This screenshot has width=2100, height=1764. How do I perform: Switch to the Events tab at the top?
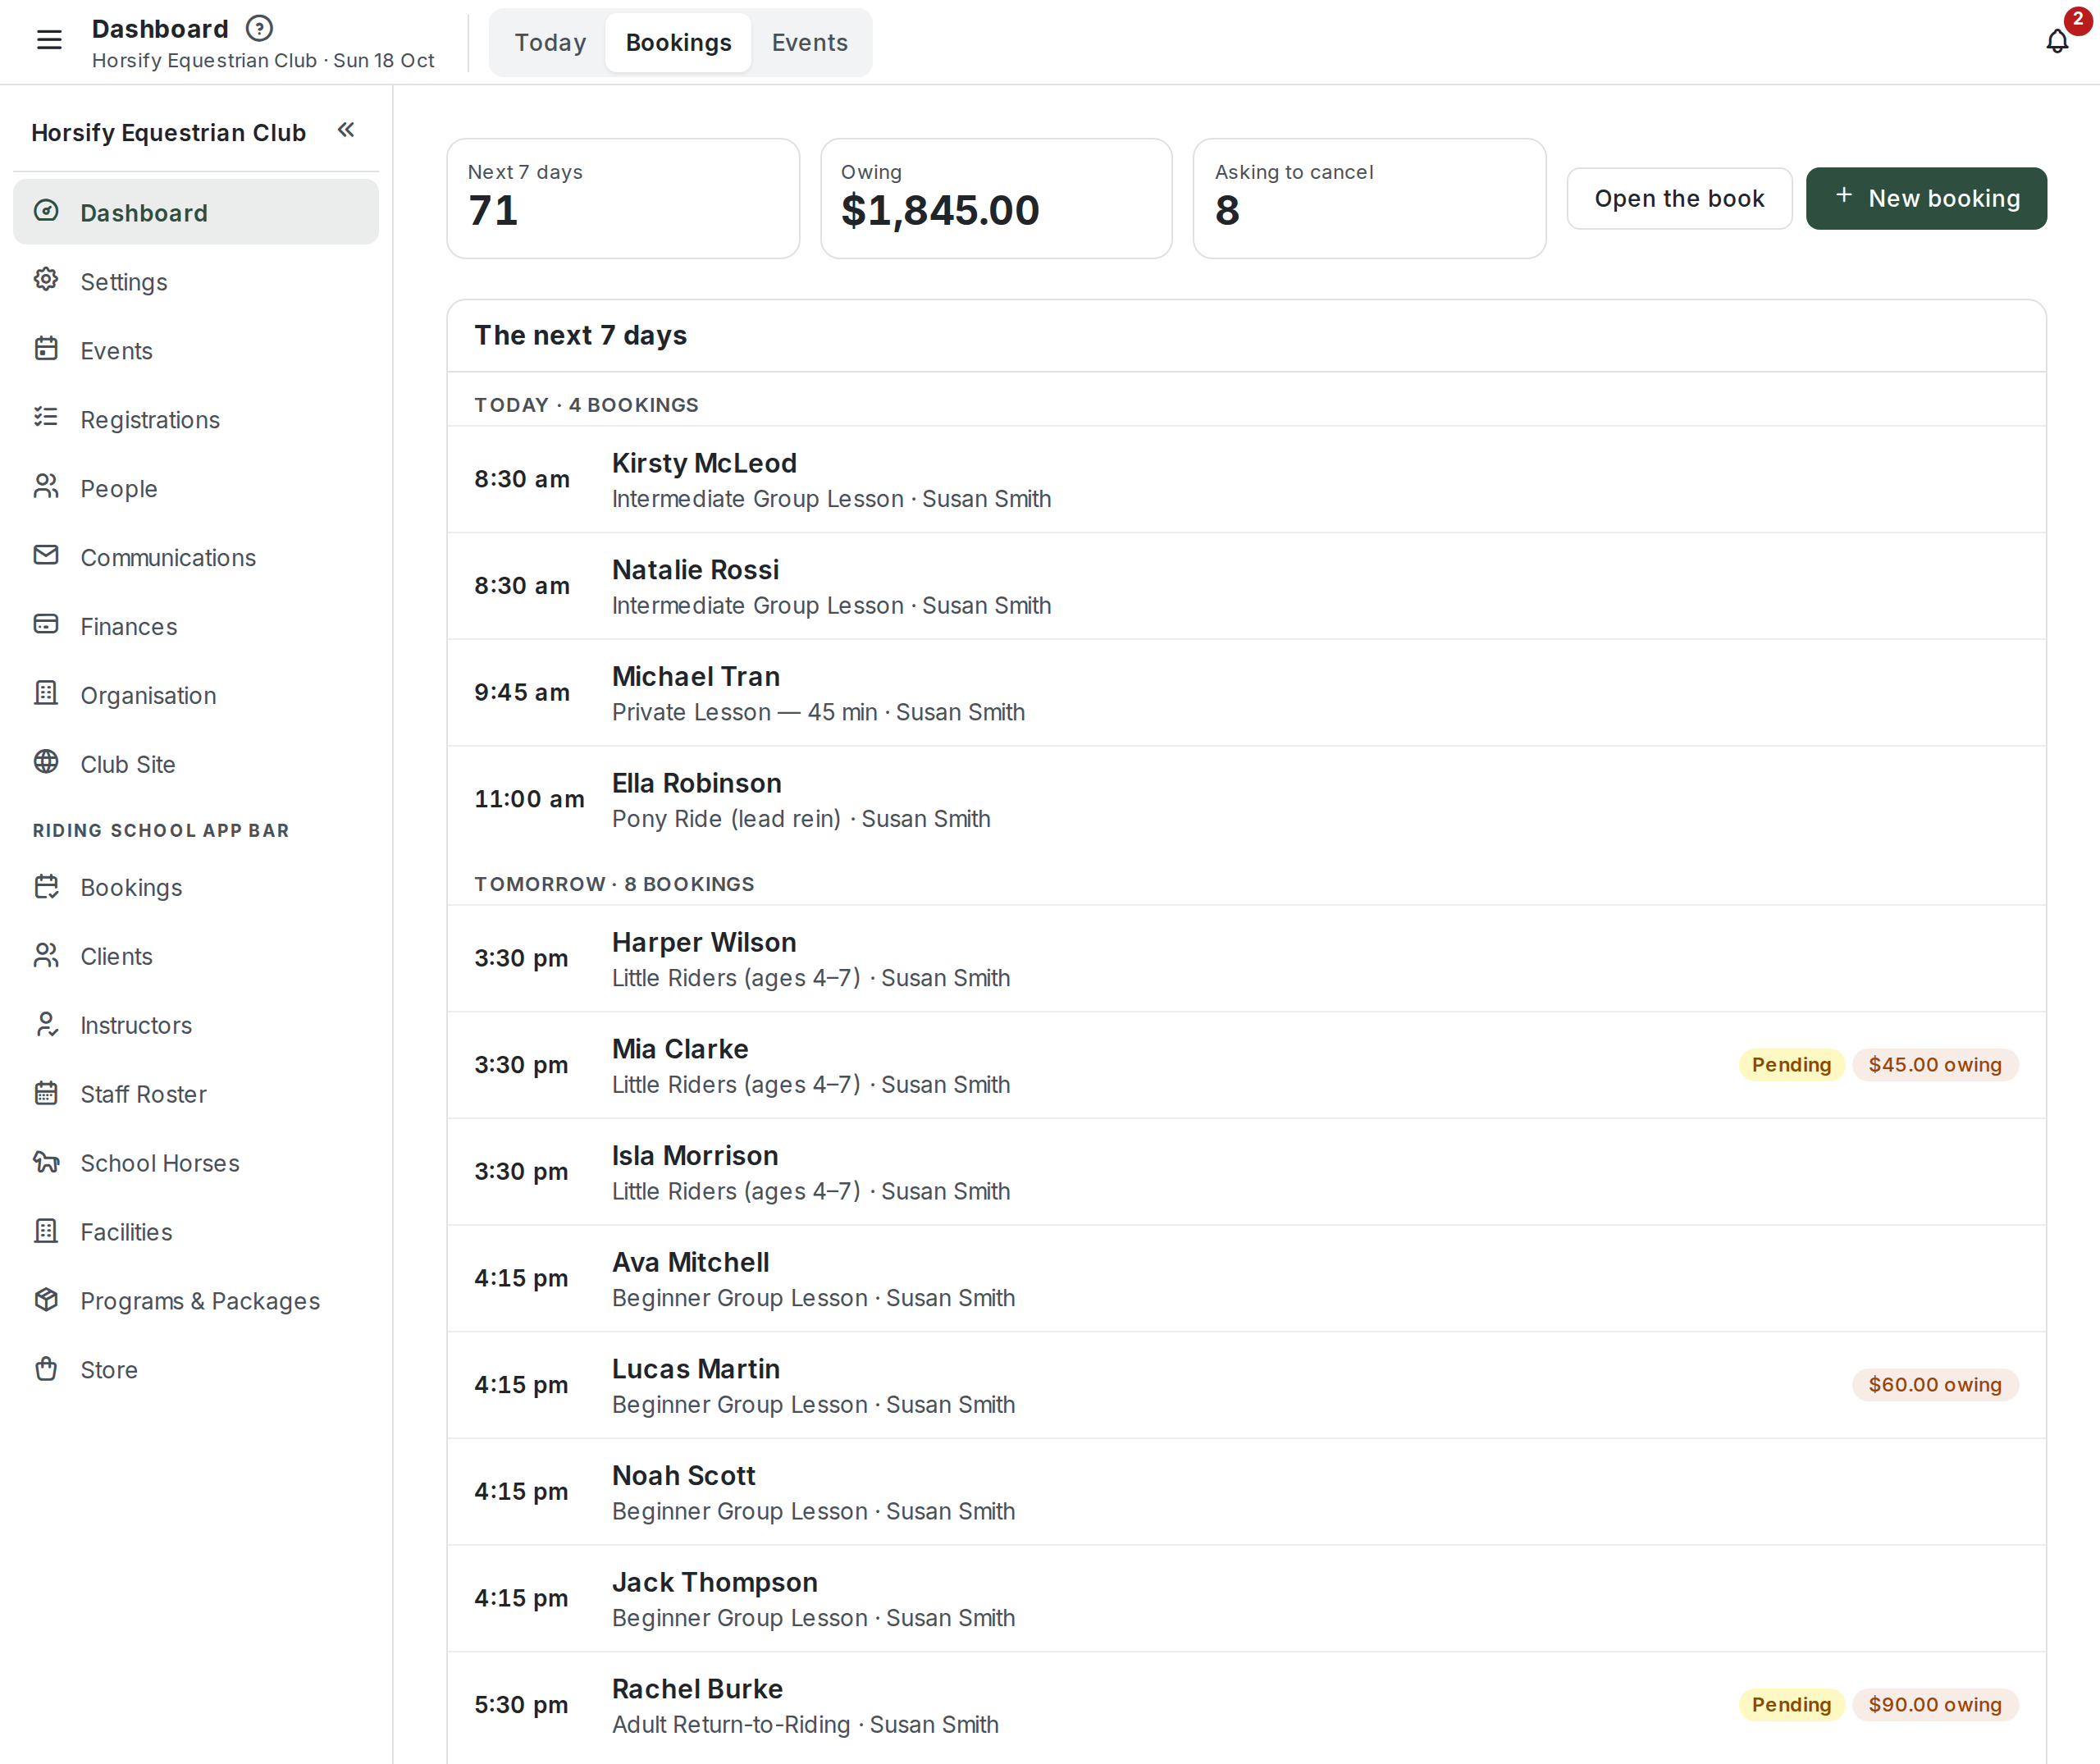pos(809,43)
